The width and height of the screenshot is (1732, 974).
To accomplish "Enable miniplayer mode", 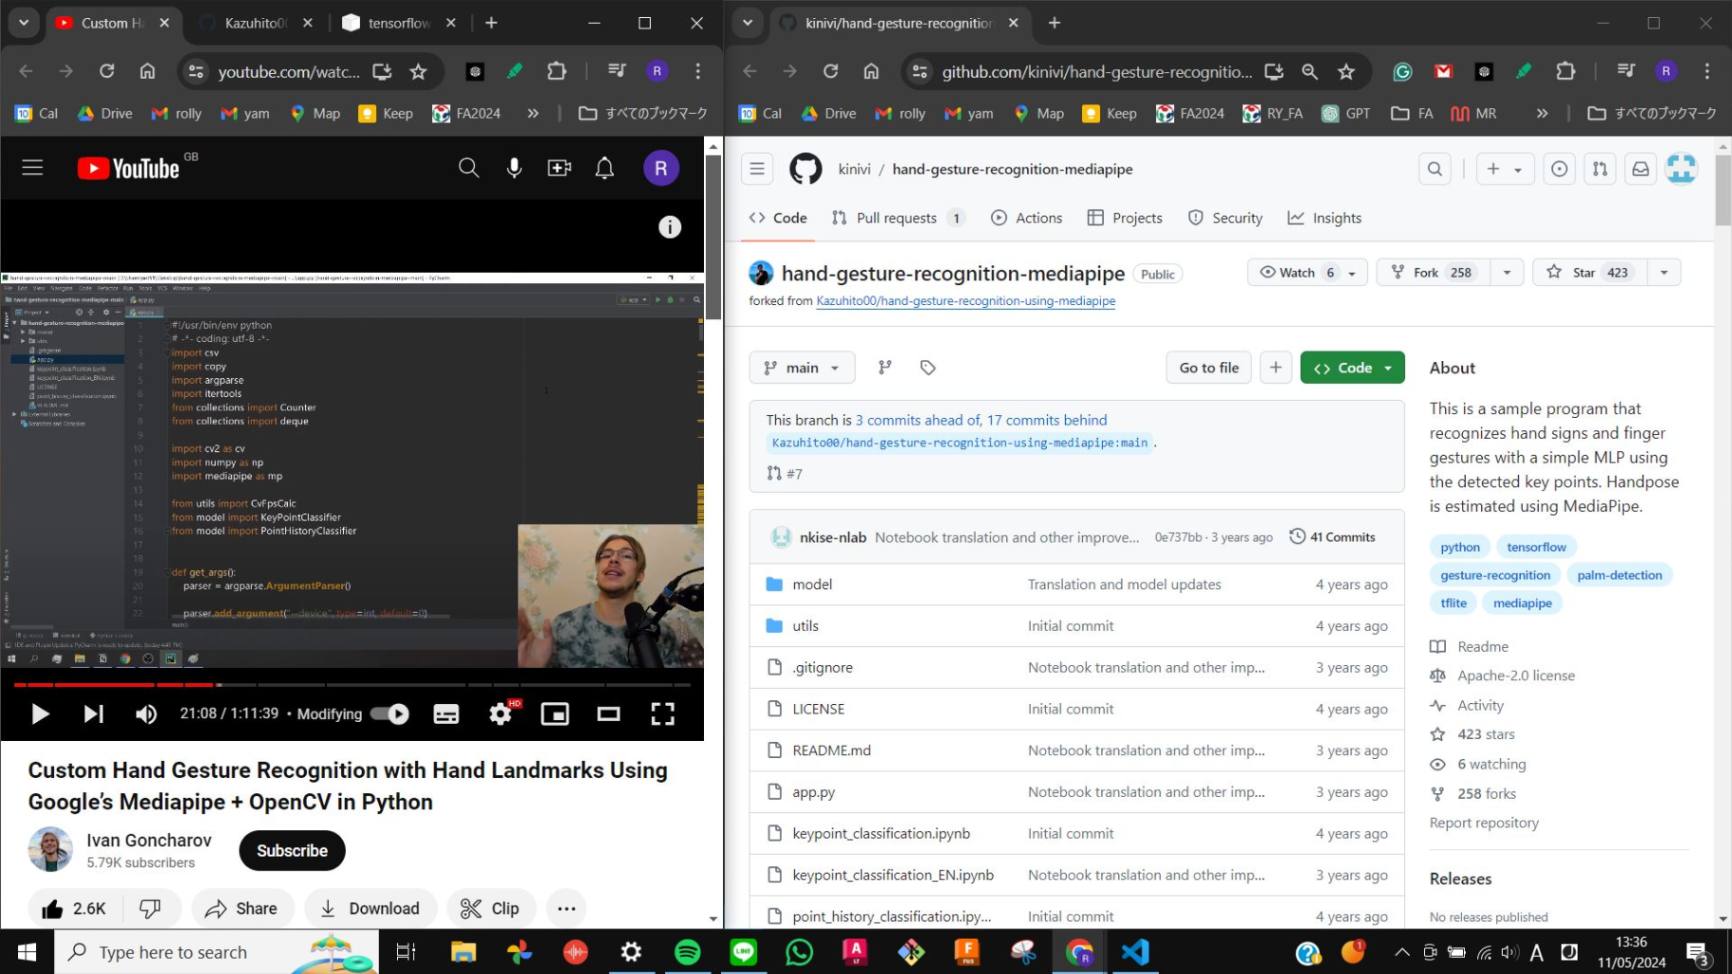I will 554,714.
